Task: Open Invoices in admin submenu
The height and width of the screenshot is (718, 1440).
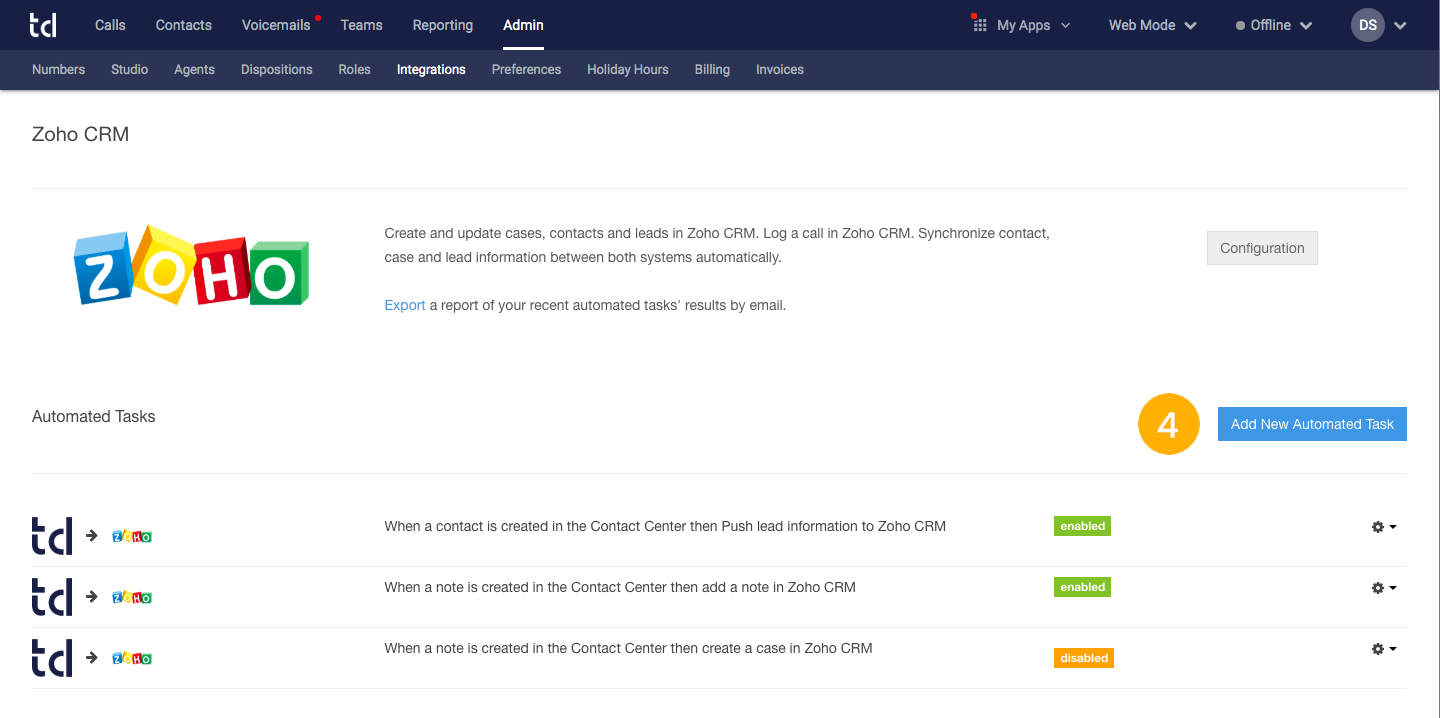Action: pyautogui.click(x=780, y=70)
